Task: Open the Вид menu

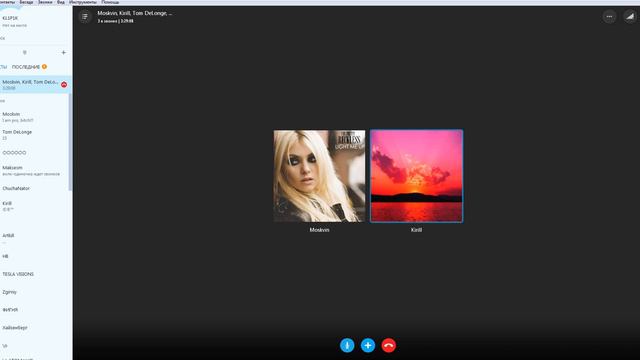Action: click(x=60, y=2)
